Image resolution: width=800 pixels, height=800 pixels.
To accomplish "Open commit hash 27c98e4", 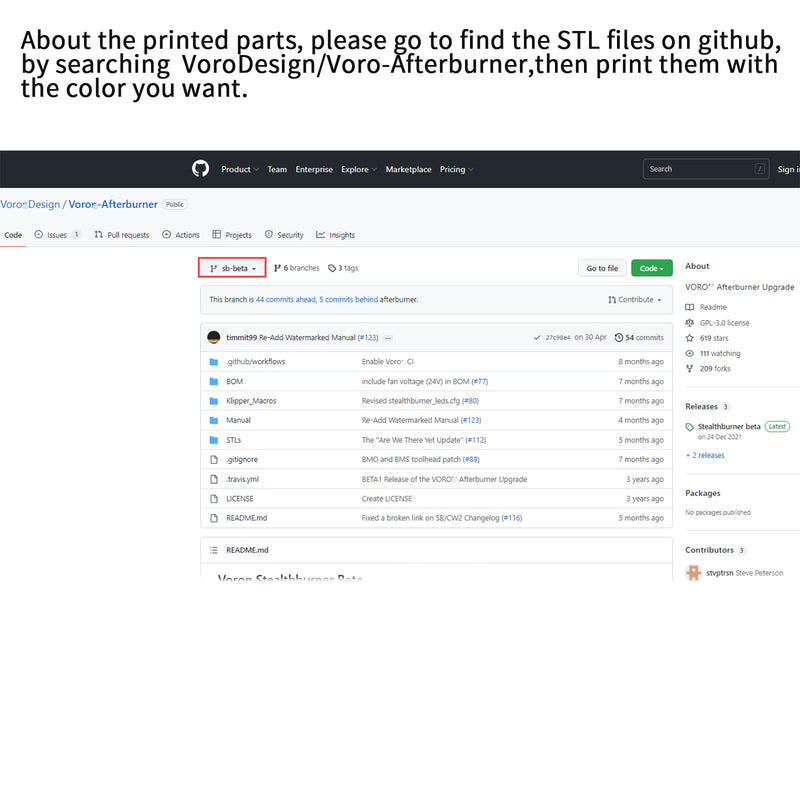I will [558, 337].
